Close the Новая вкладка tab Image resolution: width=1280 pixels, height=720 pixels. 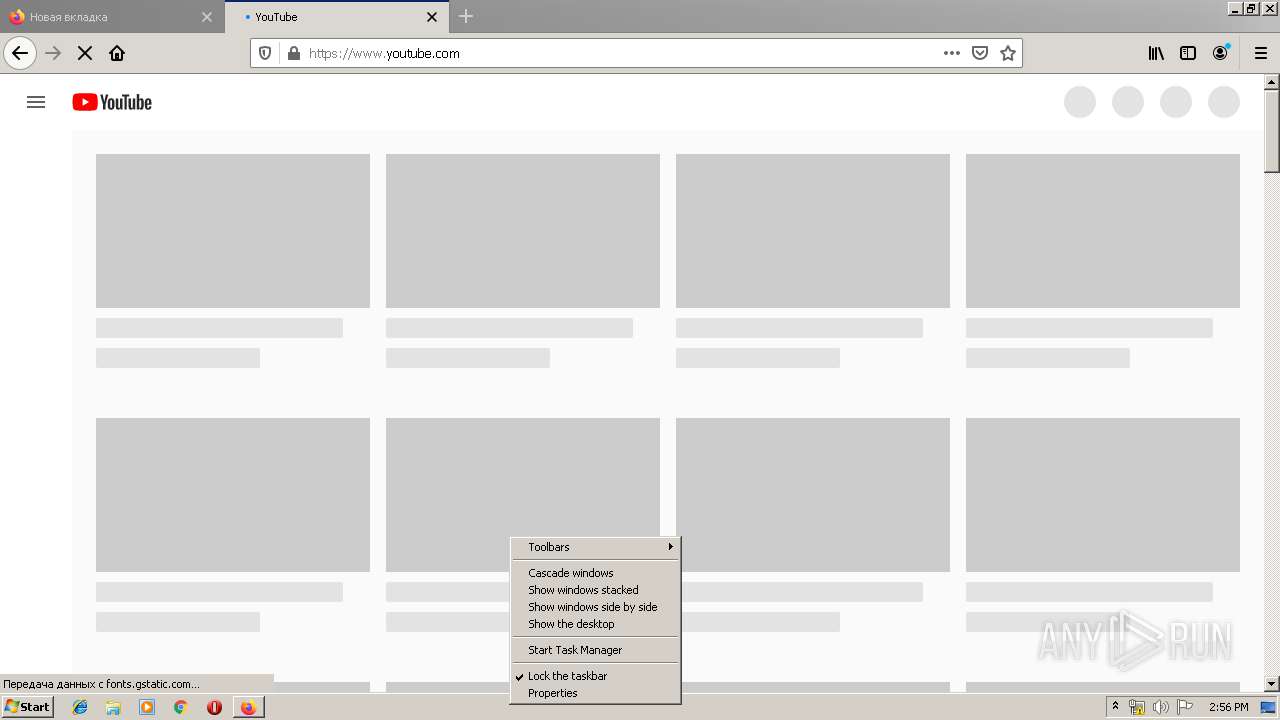[207, 17]
